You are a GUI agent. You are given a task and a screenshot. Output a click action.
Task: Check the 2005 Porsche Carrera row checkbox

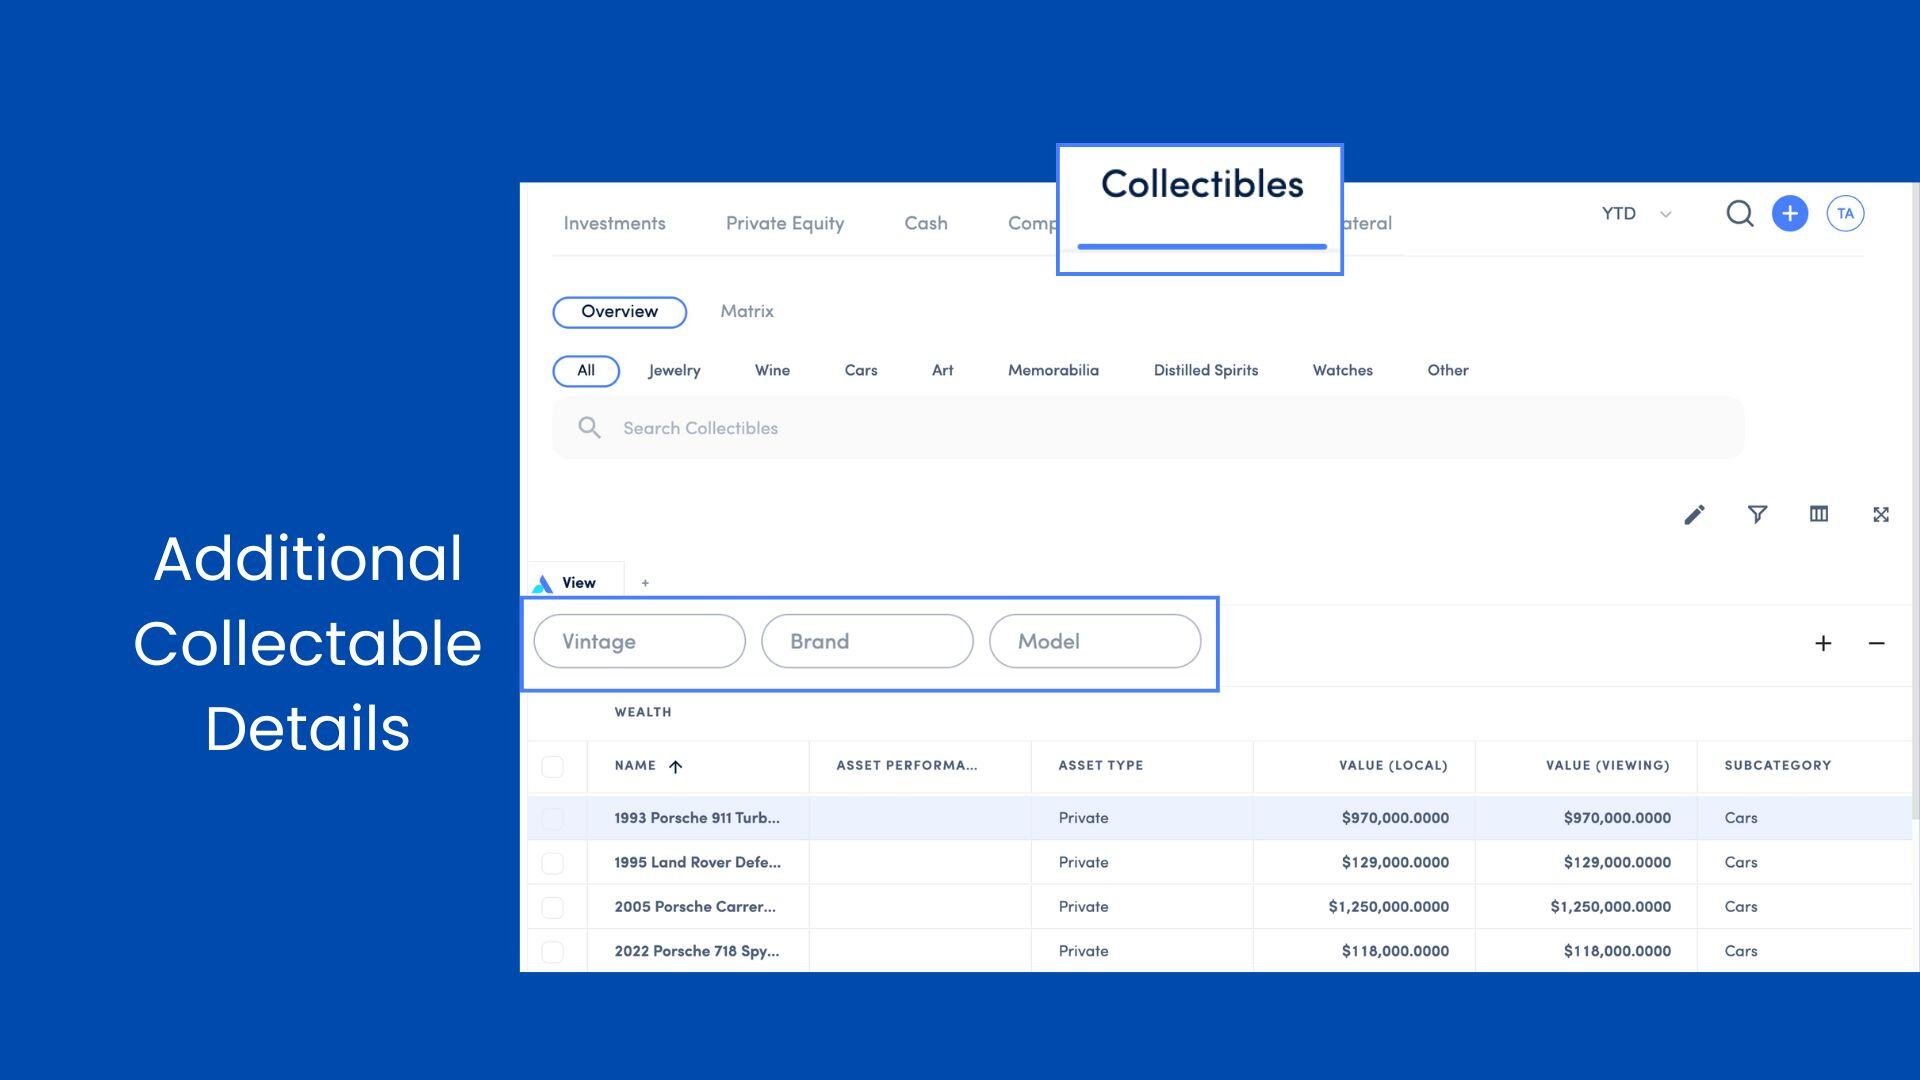(x=552, y=908)
